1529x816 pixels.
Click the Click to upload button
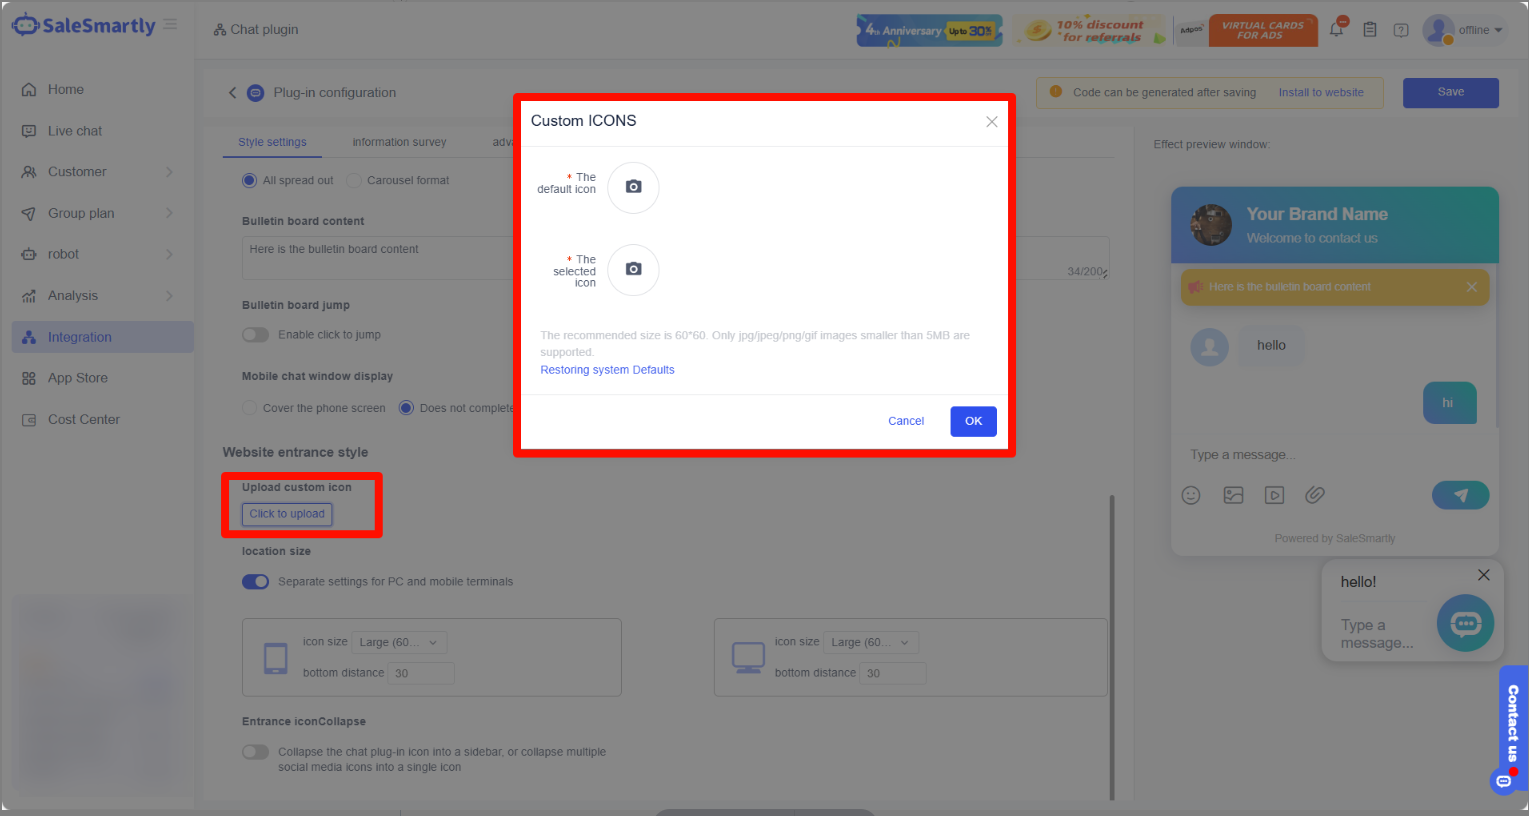click(287, 514)
